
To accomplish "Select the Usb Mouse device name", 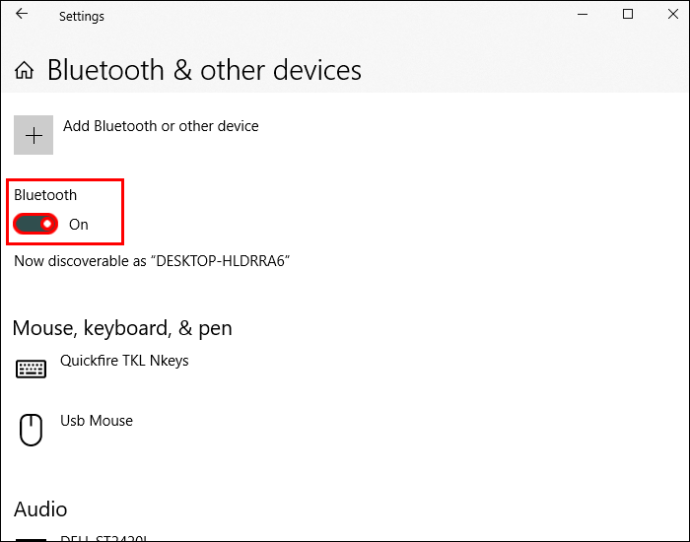I will [x=96, y=421].
